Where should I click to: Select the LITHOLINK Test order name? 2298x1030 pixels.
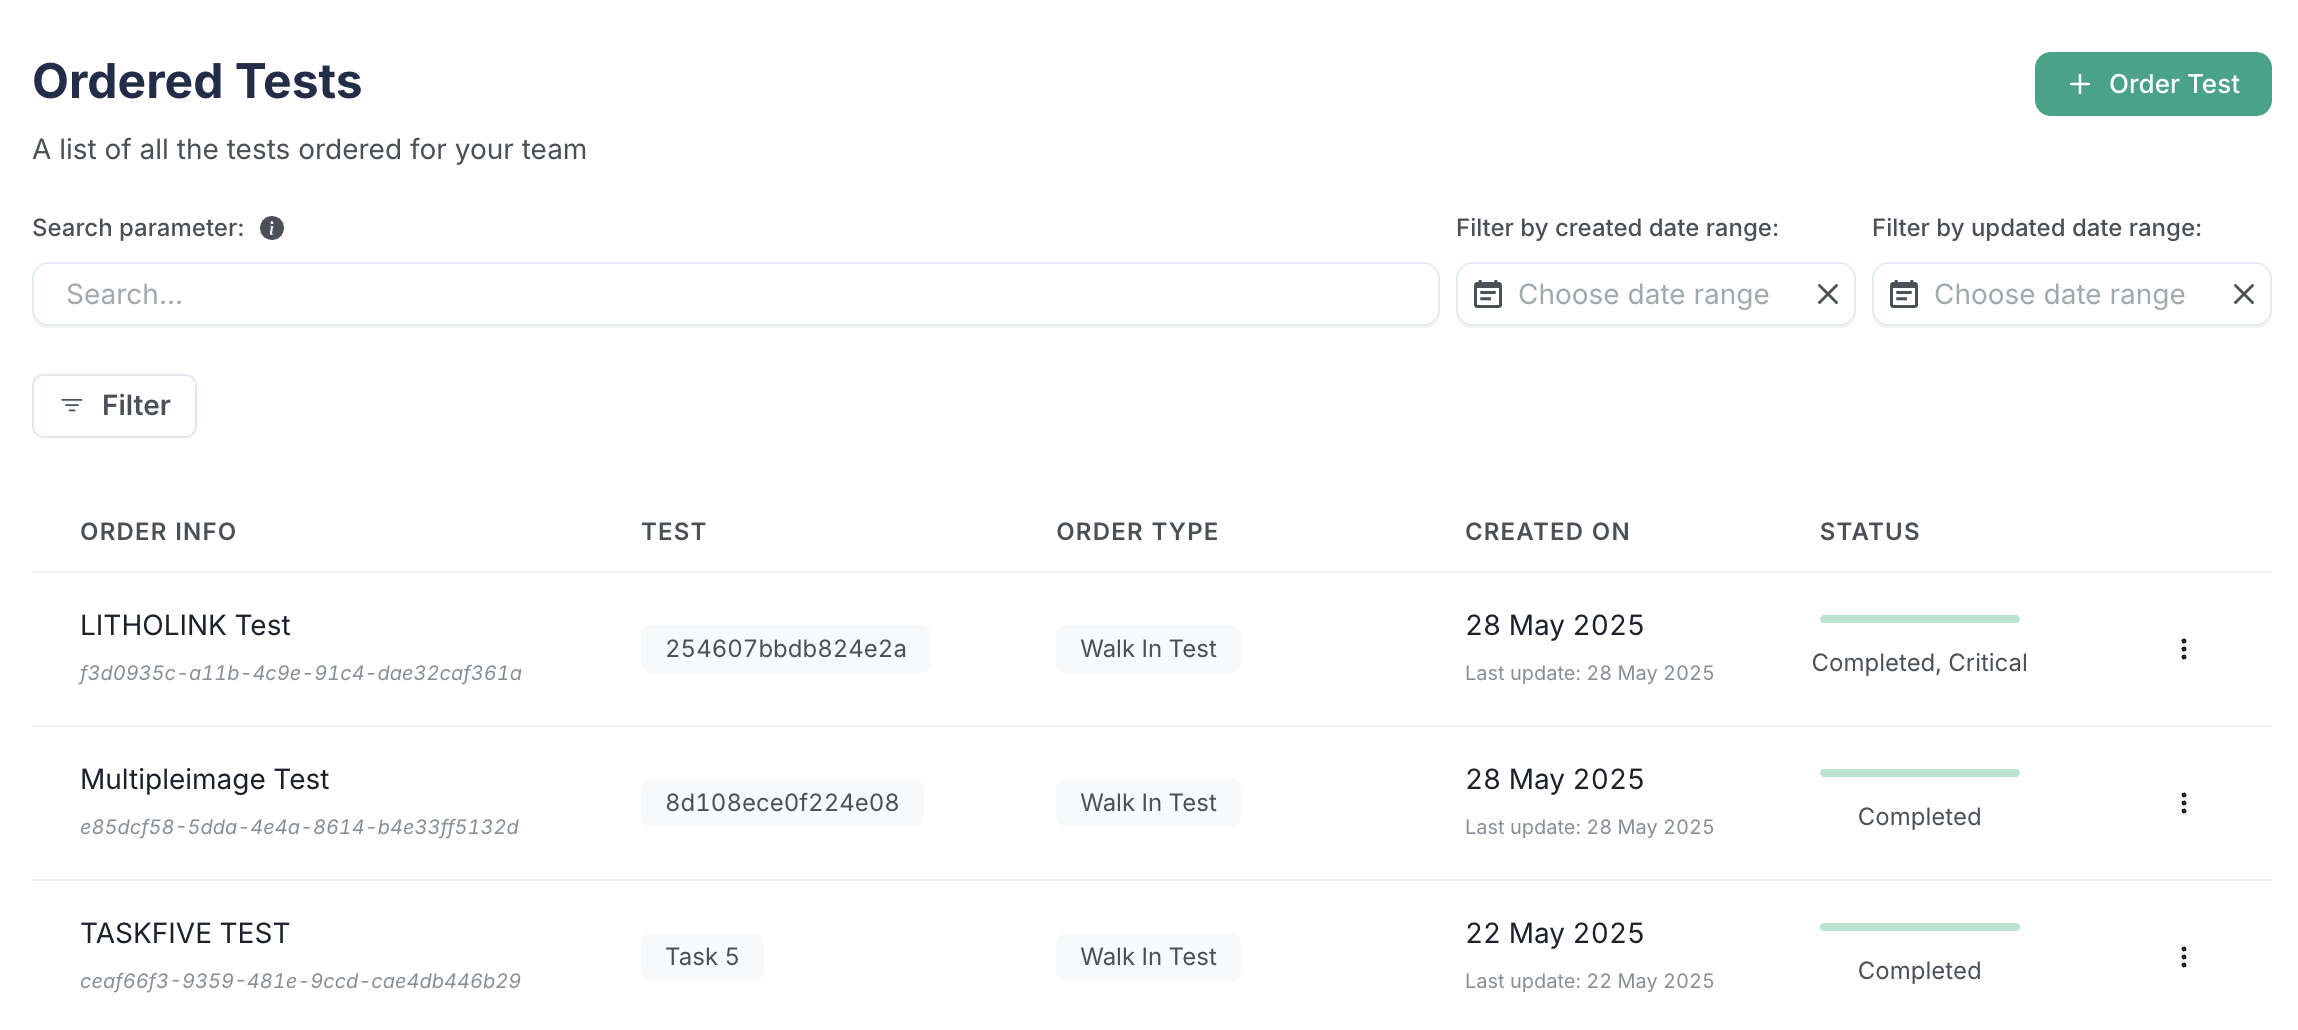click(x=186, y=625)
